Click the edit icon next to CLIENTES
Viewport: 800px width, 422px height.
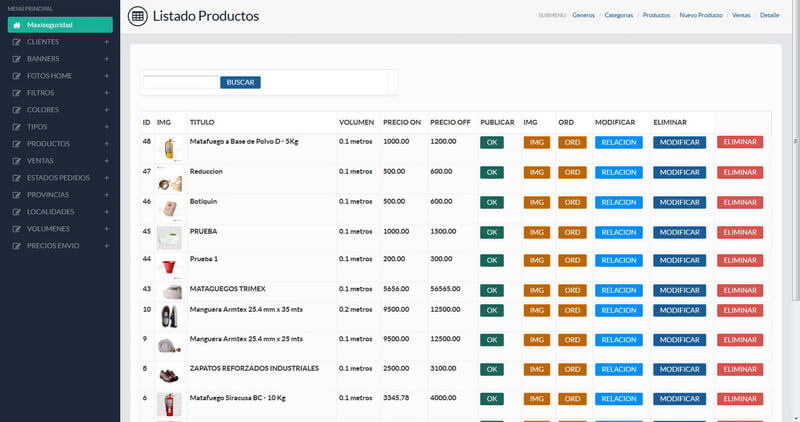tap(16, 42)
